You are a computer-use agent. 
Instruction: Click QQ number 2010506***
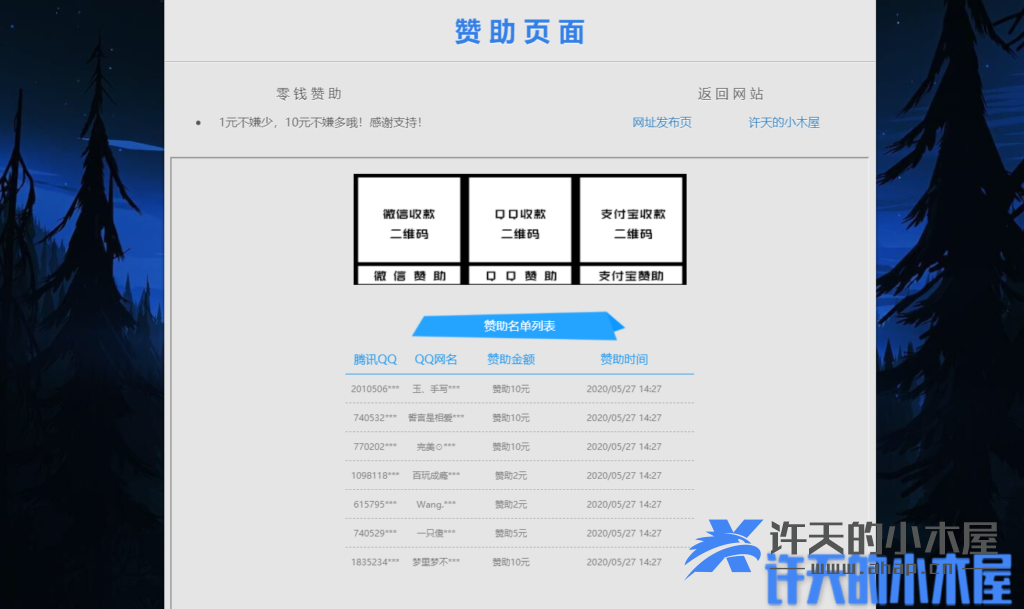[x=375, y=389]
